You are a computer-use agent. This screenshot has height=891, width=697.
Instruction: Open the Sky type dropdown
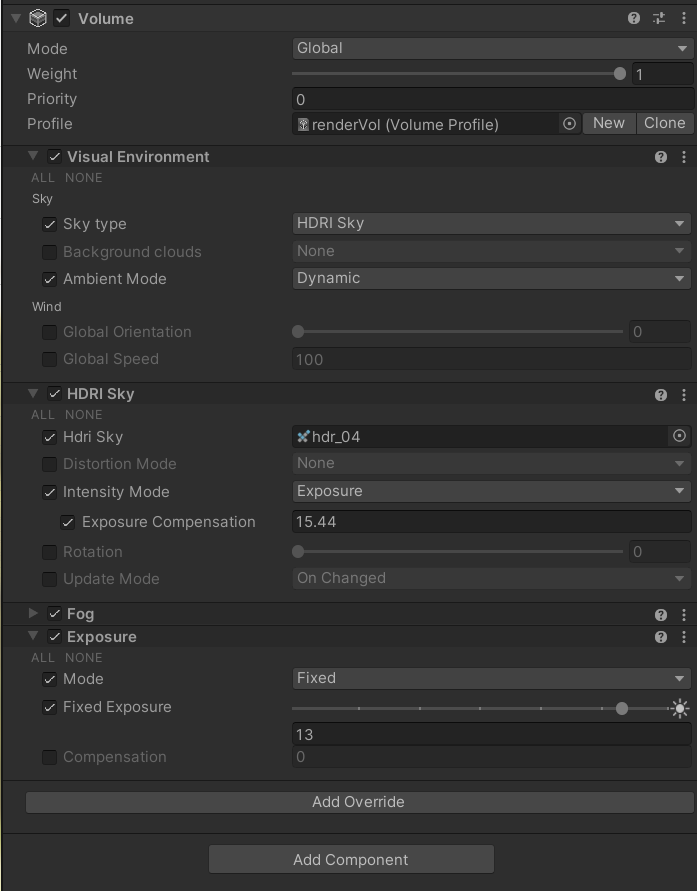[x=491, y=223]
